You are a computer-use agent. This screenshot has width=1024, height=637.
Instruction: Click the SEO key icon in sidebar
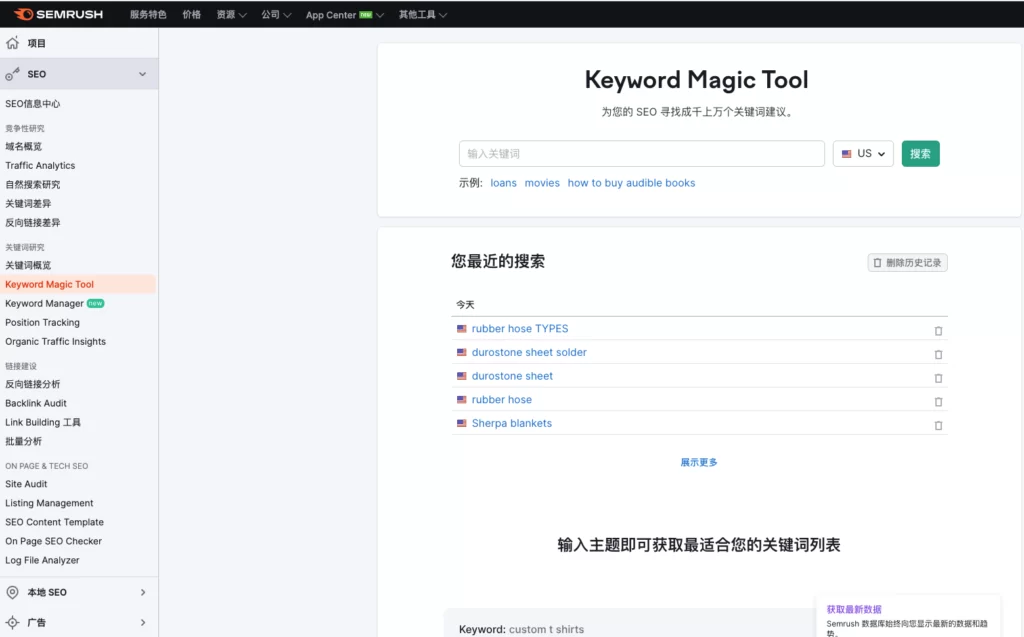12,74
